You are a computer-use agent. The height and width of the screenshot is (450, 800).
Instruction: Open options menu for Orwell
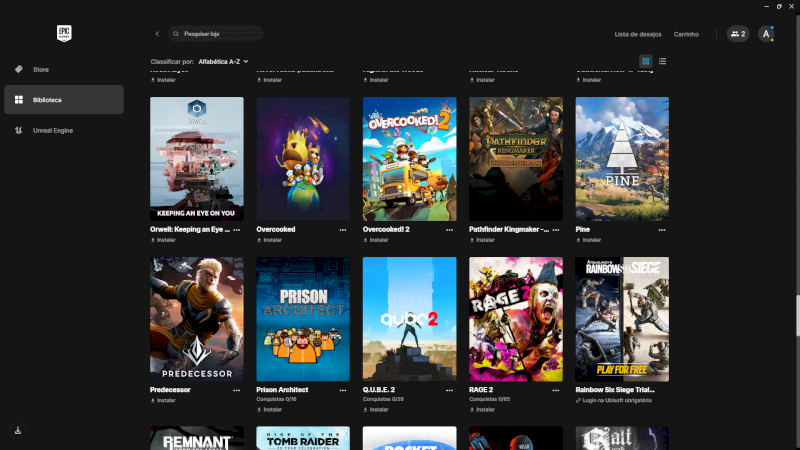(x=237, y=230)
